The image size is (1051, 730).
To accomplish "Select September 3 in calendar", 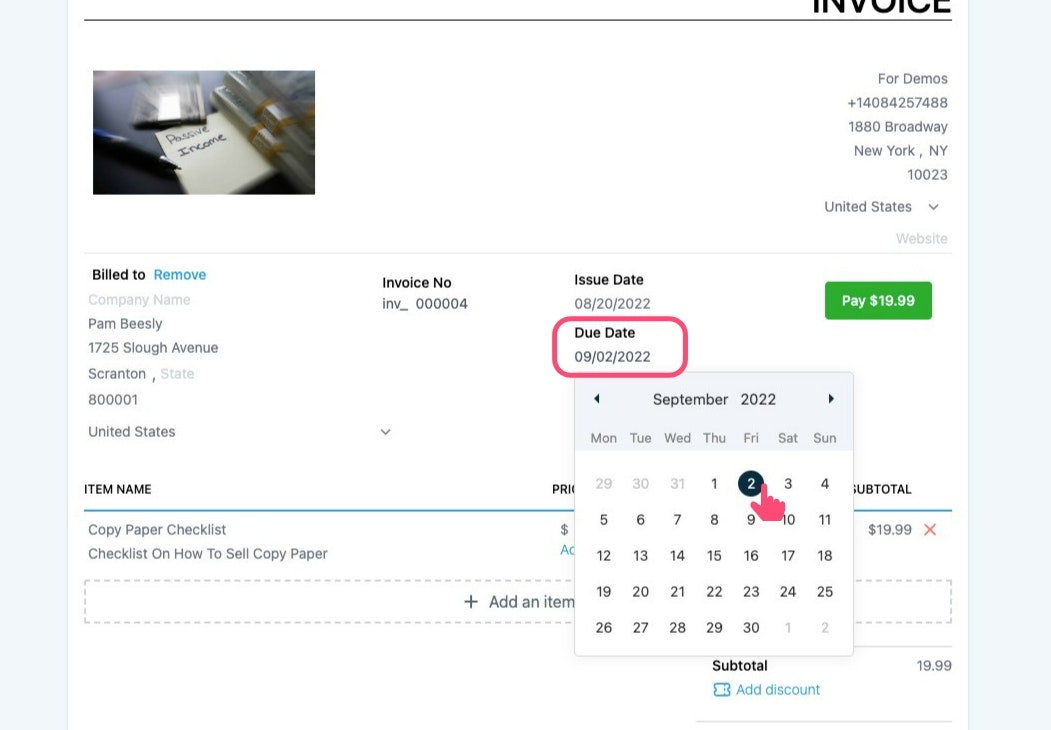I will click(x=788, y=483).
